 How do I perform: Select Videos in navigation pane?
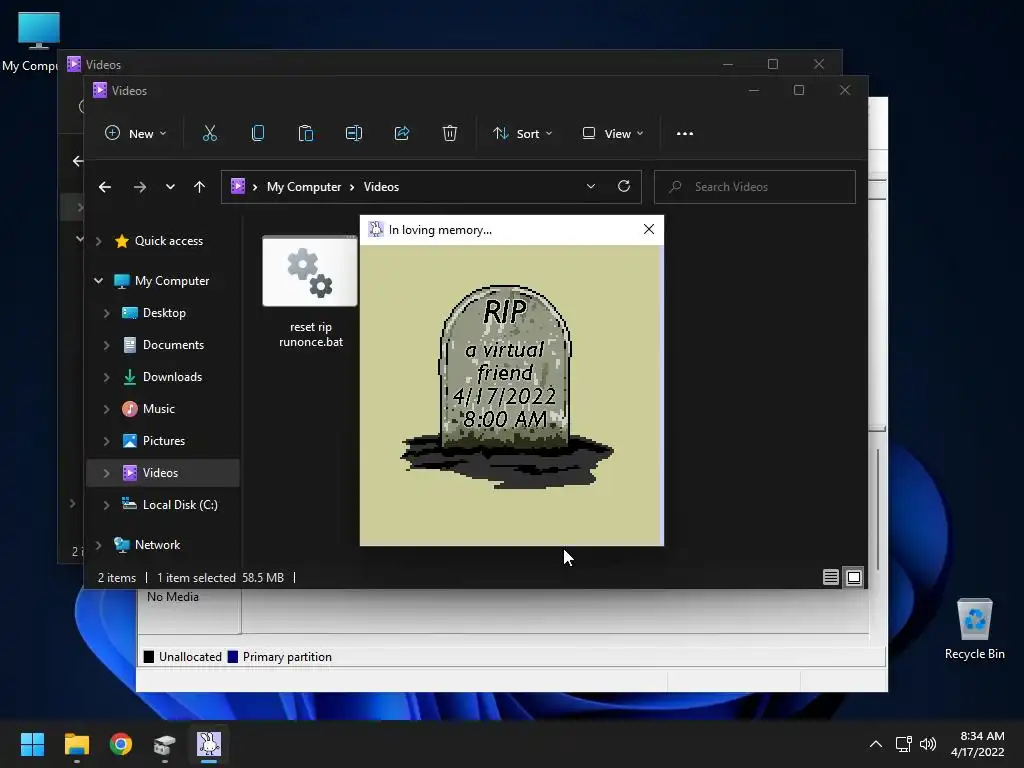tap(163, 473)
